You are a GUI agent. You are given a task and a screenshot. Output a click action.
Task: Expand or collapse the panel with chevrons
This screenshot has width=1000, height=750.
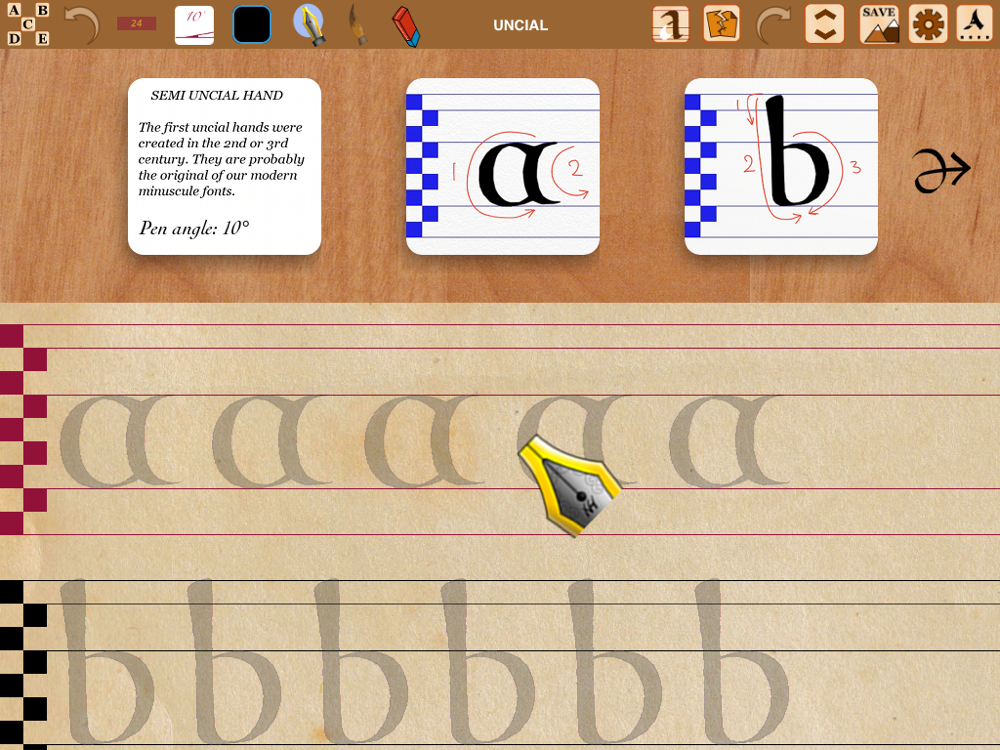point(825,24)
